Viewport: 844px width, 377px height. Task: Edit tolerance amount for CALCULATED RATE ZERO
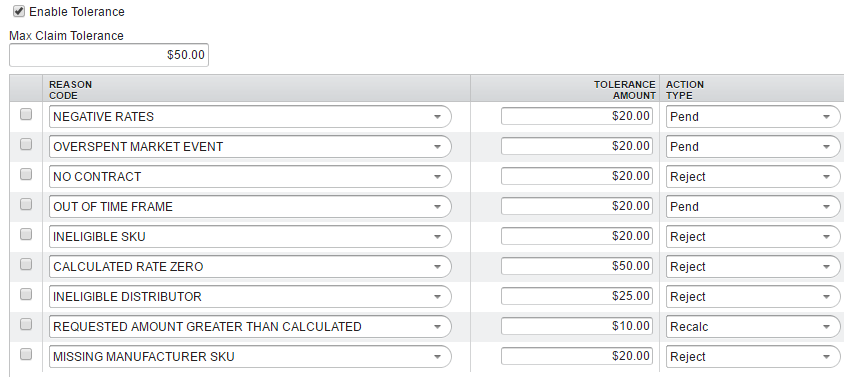coord(577,266)
